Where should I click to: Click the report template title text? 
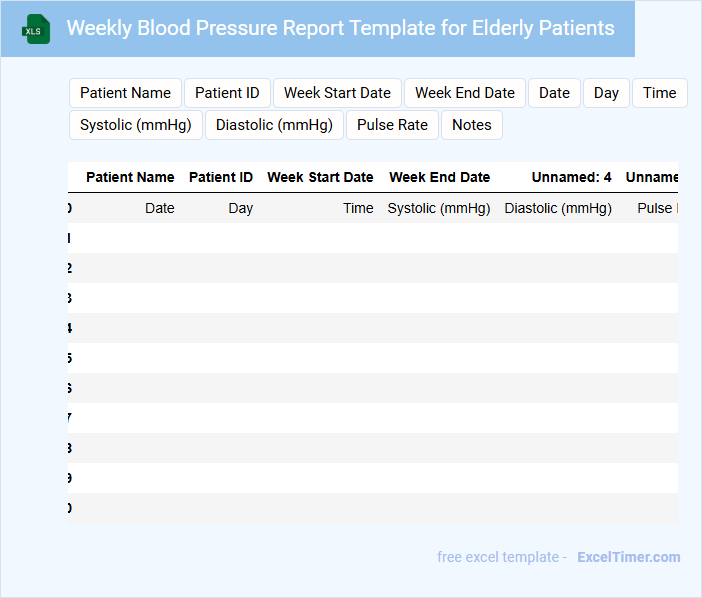coord(340,28)
